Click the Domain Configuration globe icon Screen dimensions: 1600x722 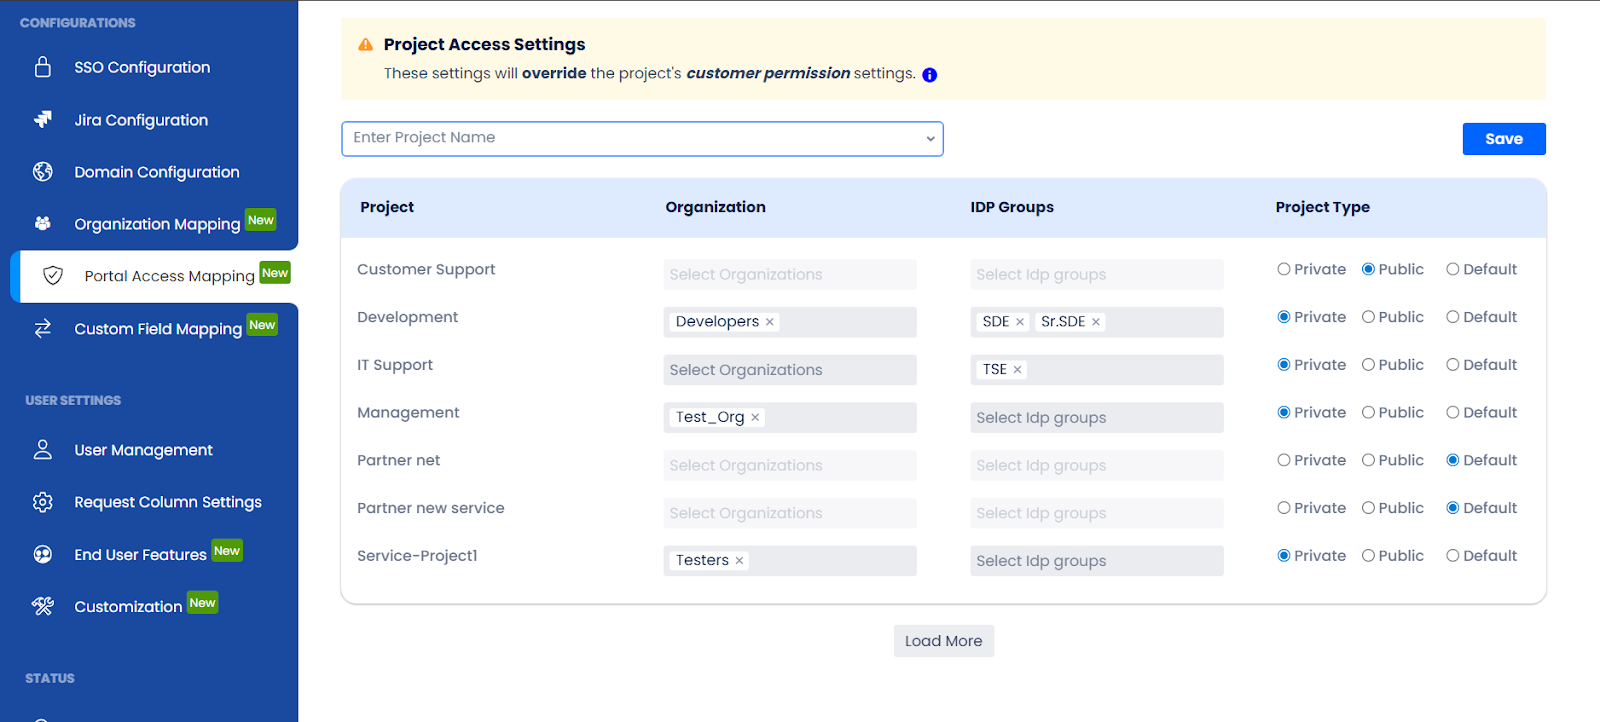coord(43,172)
